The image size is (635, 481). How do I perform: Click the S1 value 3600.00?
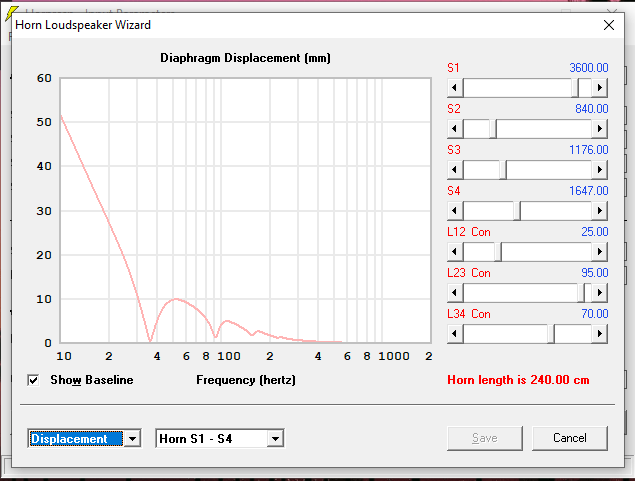589,68
